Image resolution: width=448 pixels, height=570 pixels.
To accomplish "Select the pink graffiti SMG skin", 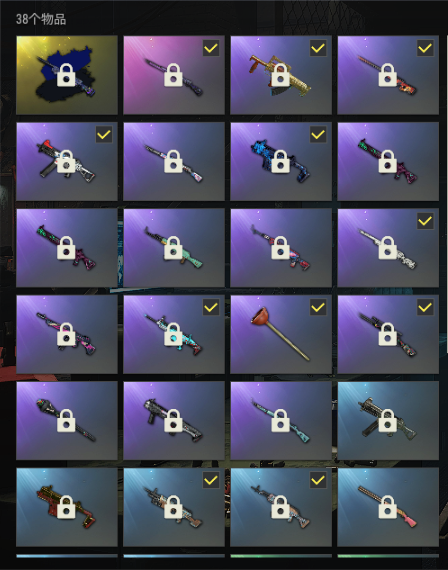I will coord(67,334).
